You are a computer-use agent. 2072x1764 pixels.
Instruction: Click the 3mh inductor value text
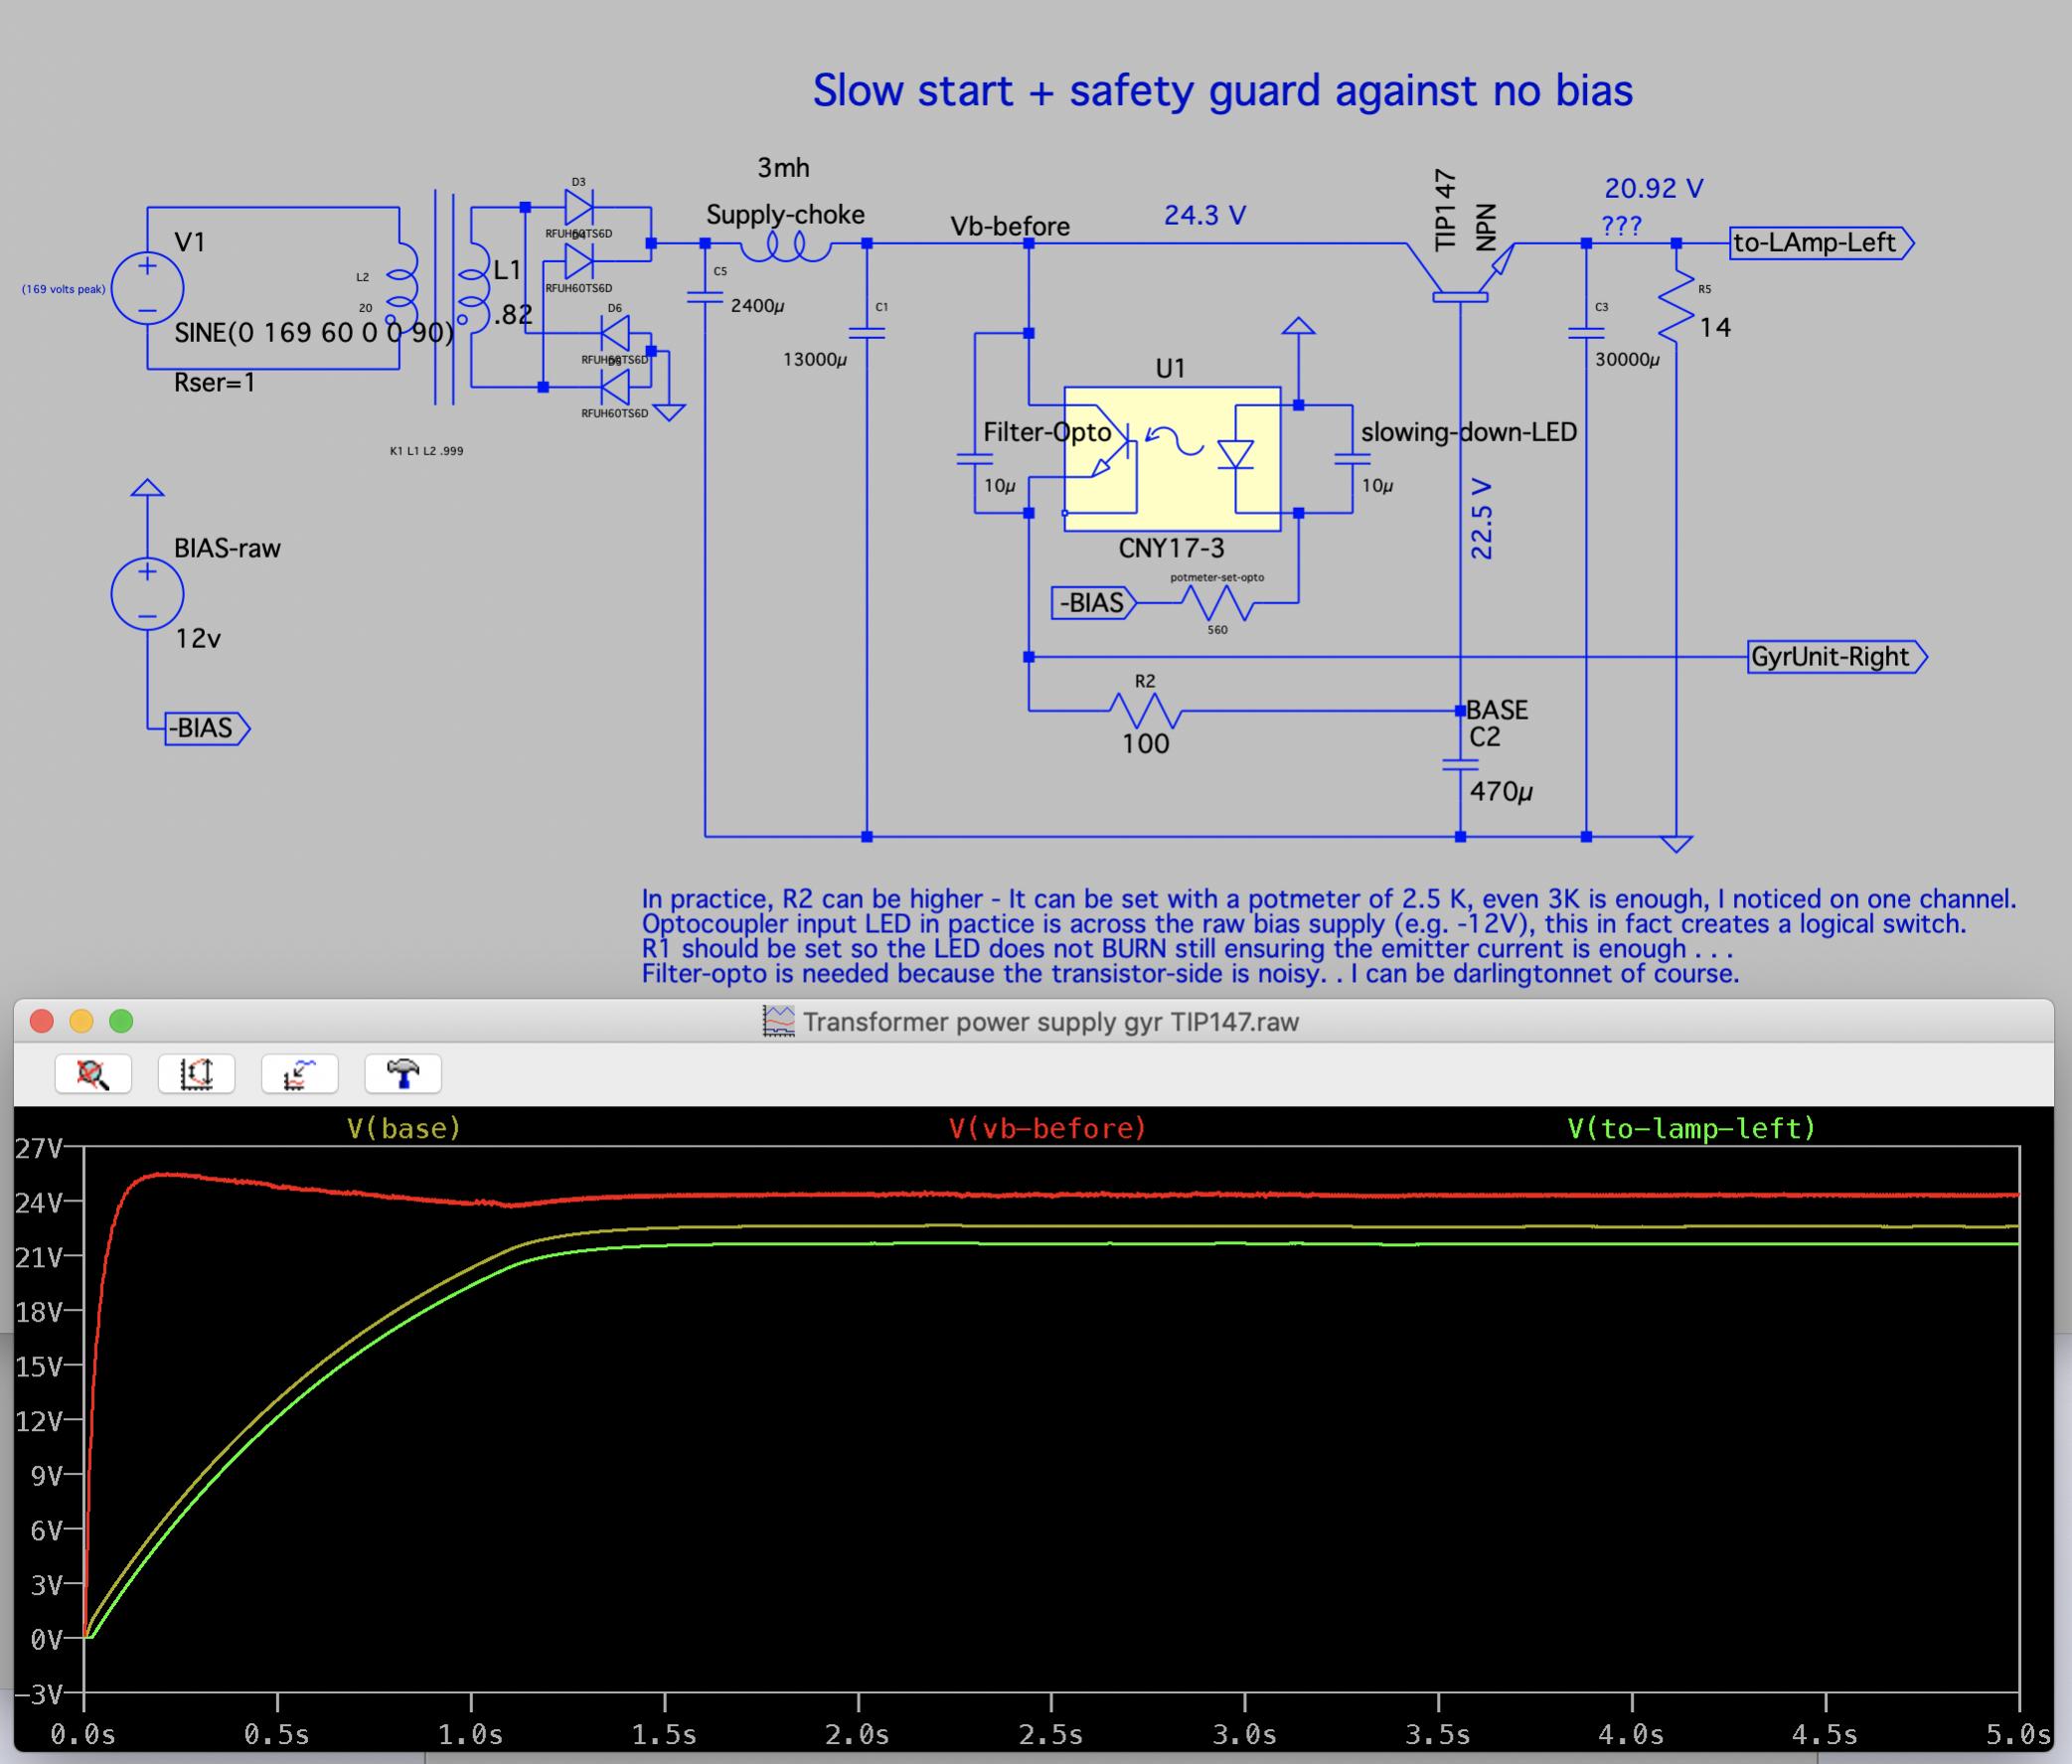click(x=783, y=168)
